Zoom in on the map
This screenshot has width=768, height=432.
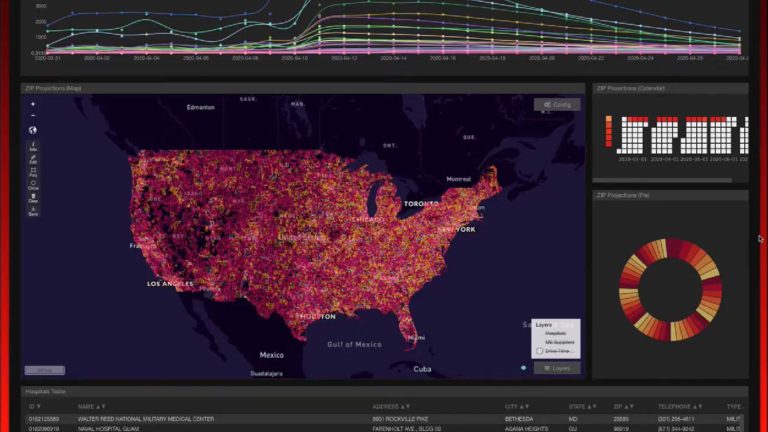[x=33, y=104]
